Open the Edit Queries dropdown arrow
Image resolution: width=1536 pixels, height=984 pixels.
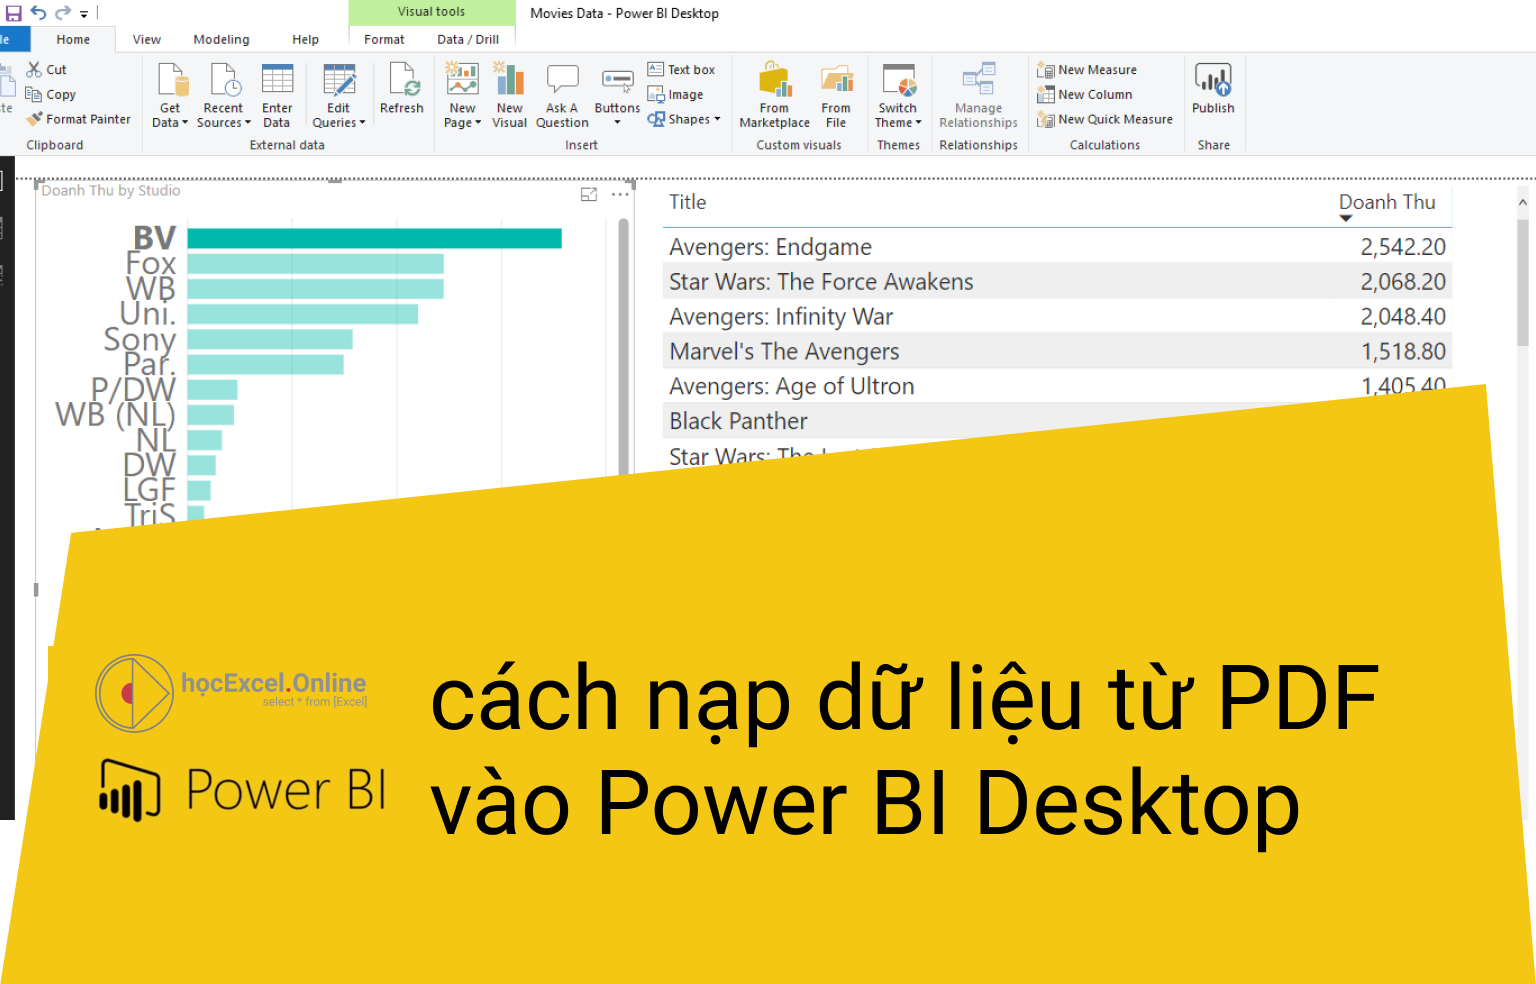click(362, 123)
